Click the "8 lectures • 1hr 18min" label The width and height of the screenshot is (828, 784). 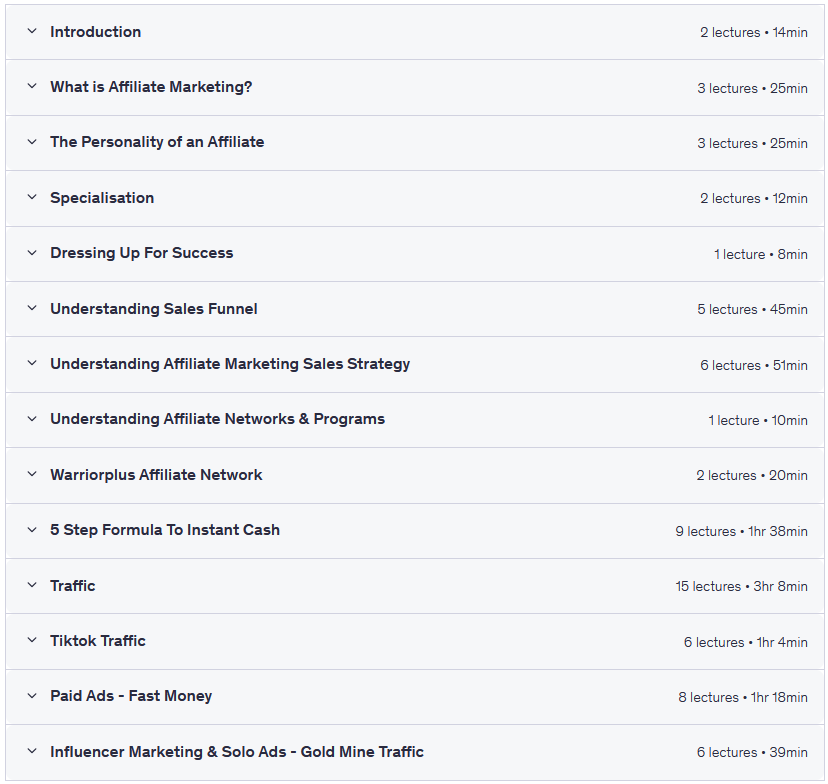pos(742,698)
